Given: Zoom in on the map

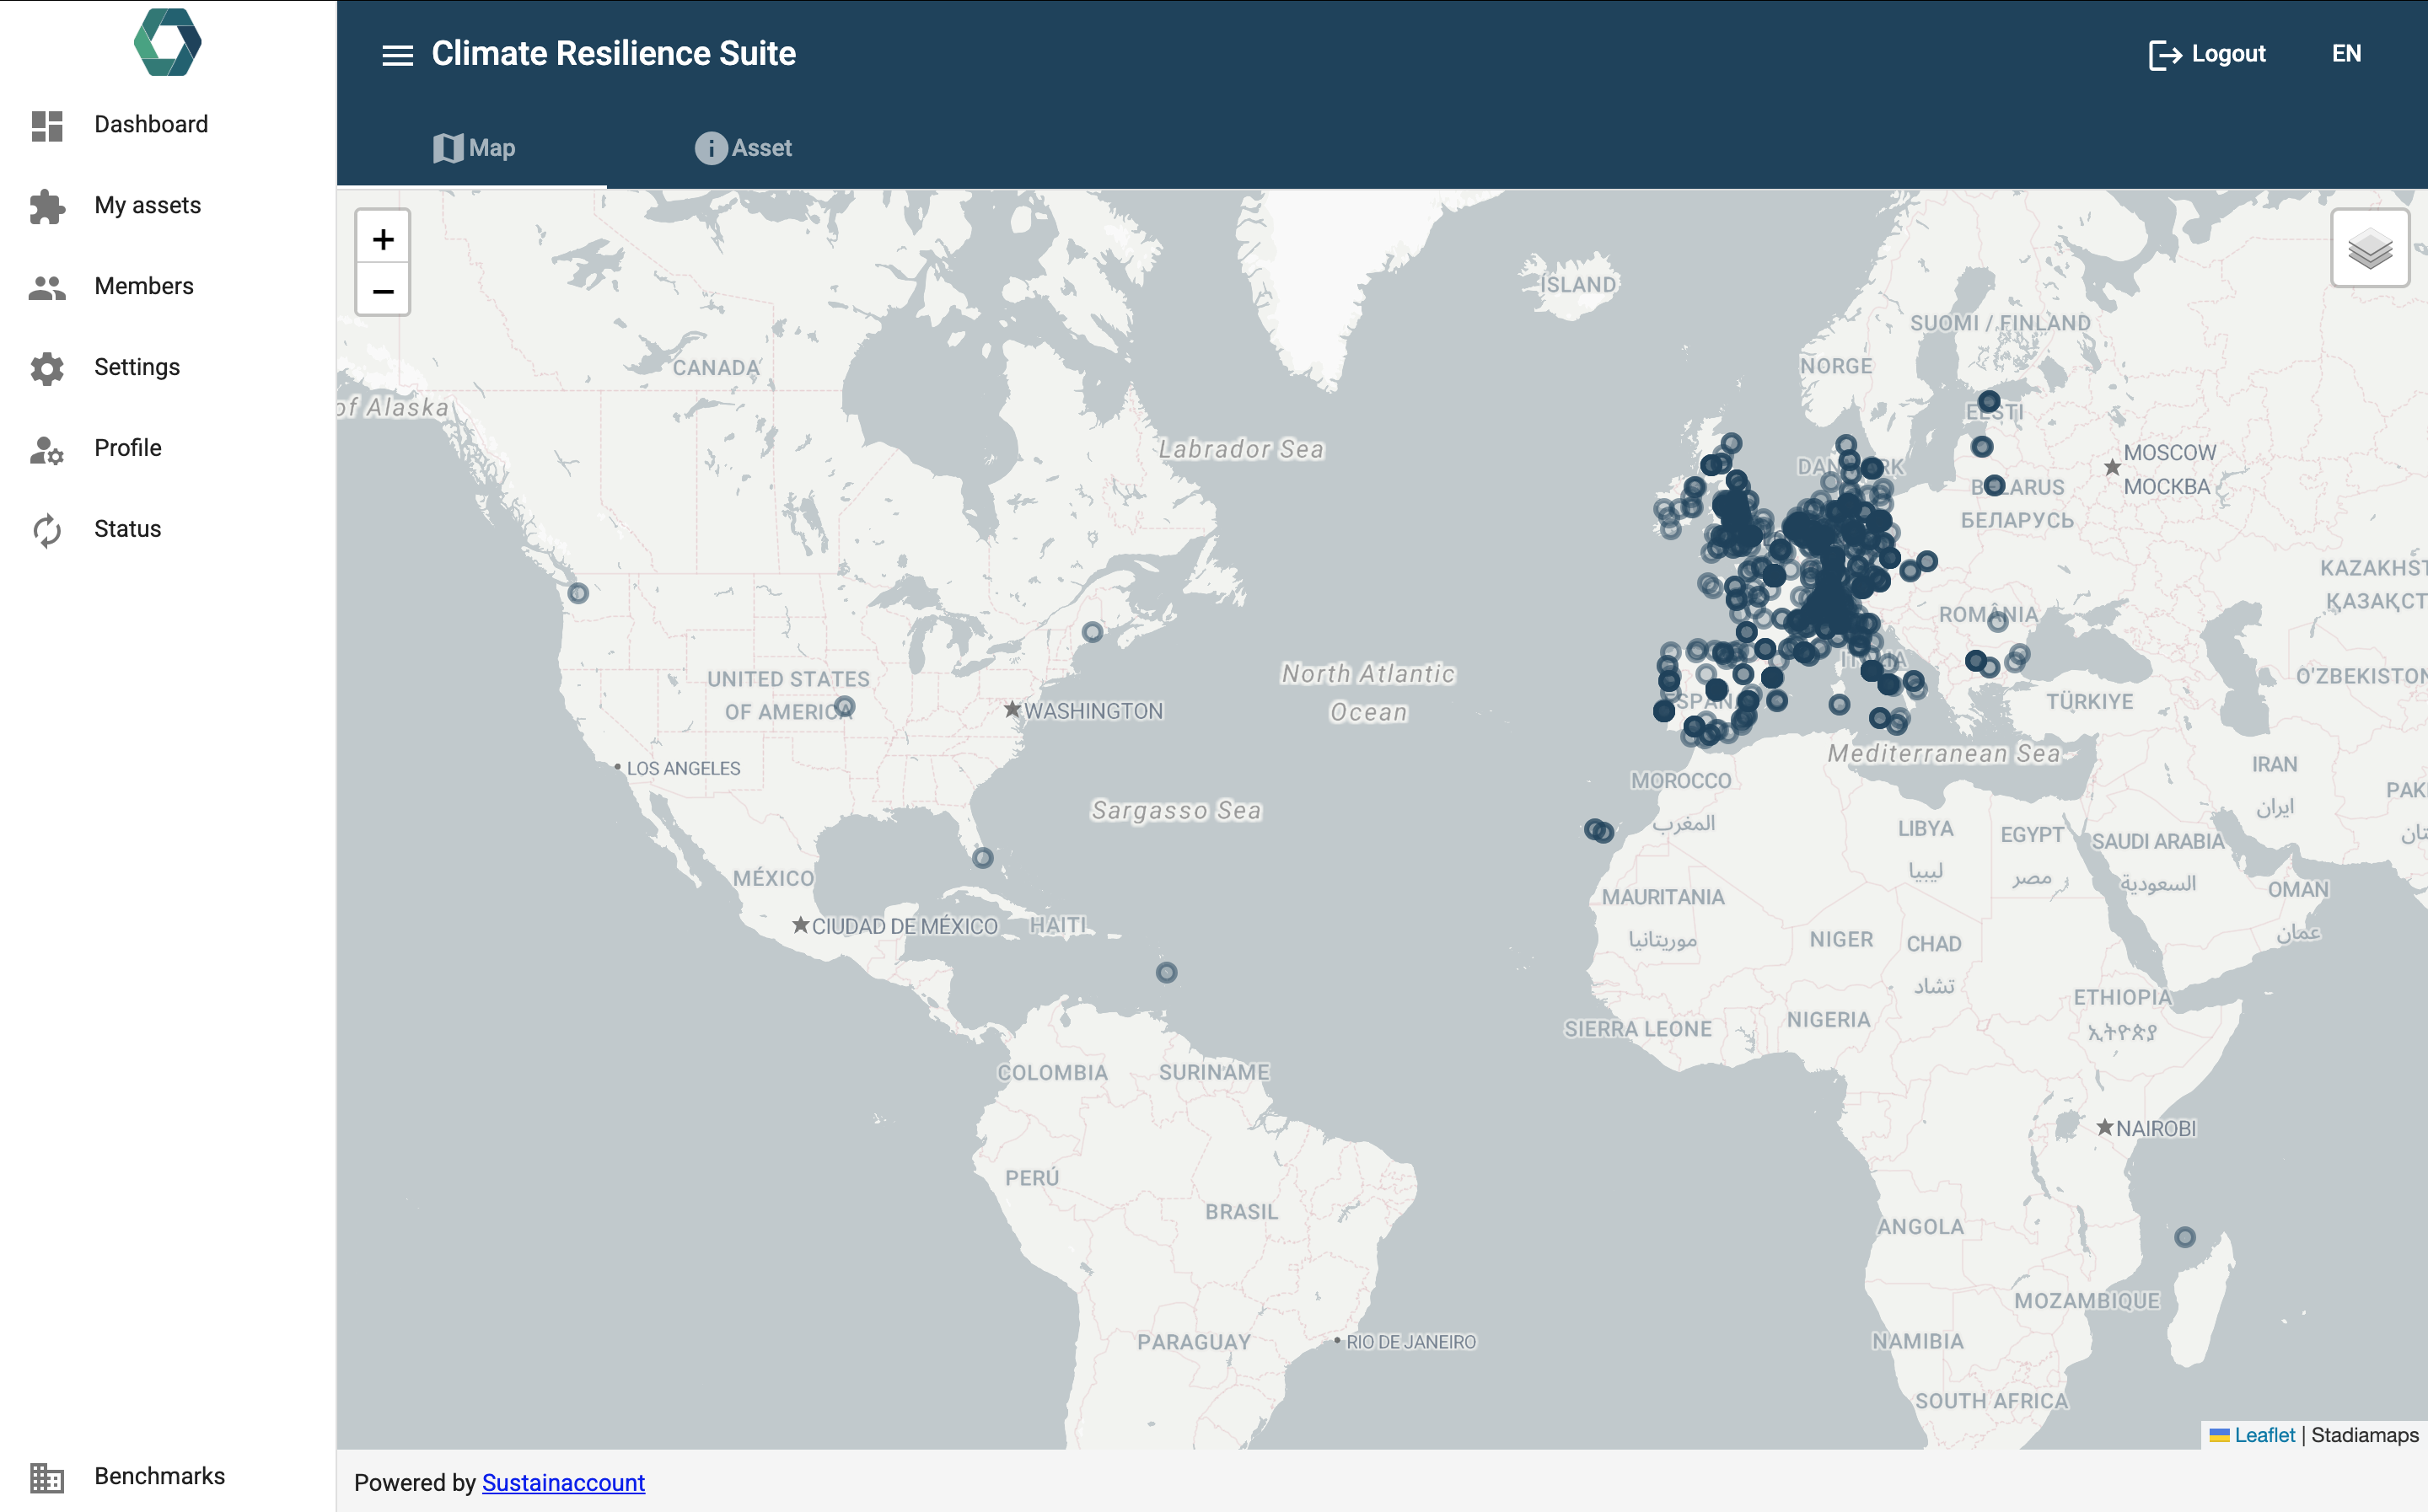Looking at the screenshot, I should pos(383,239).
